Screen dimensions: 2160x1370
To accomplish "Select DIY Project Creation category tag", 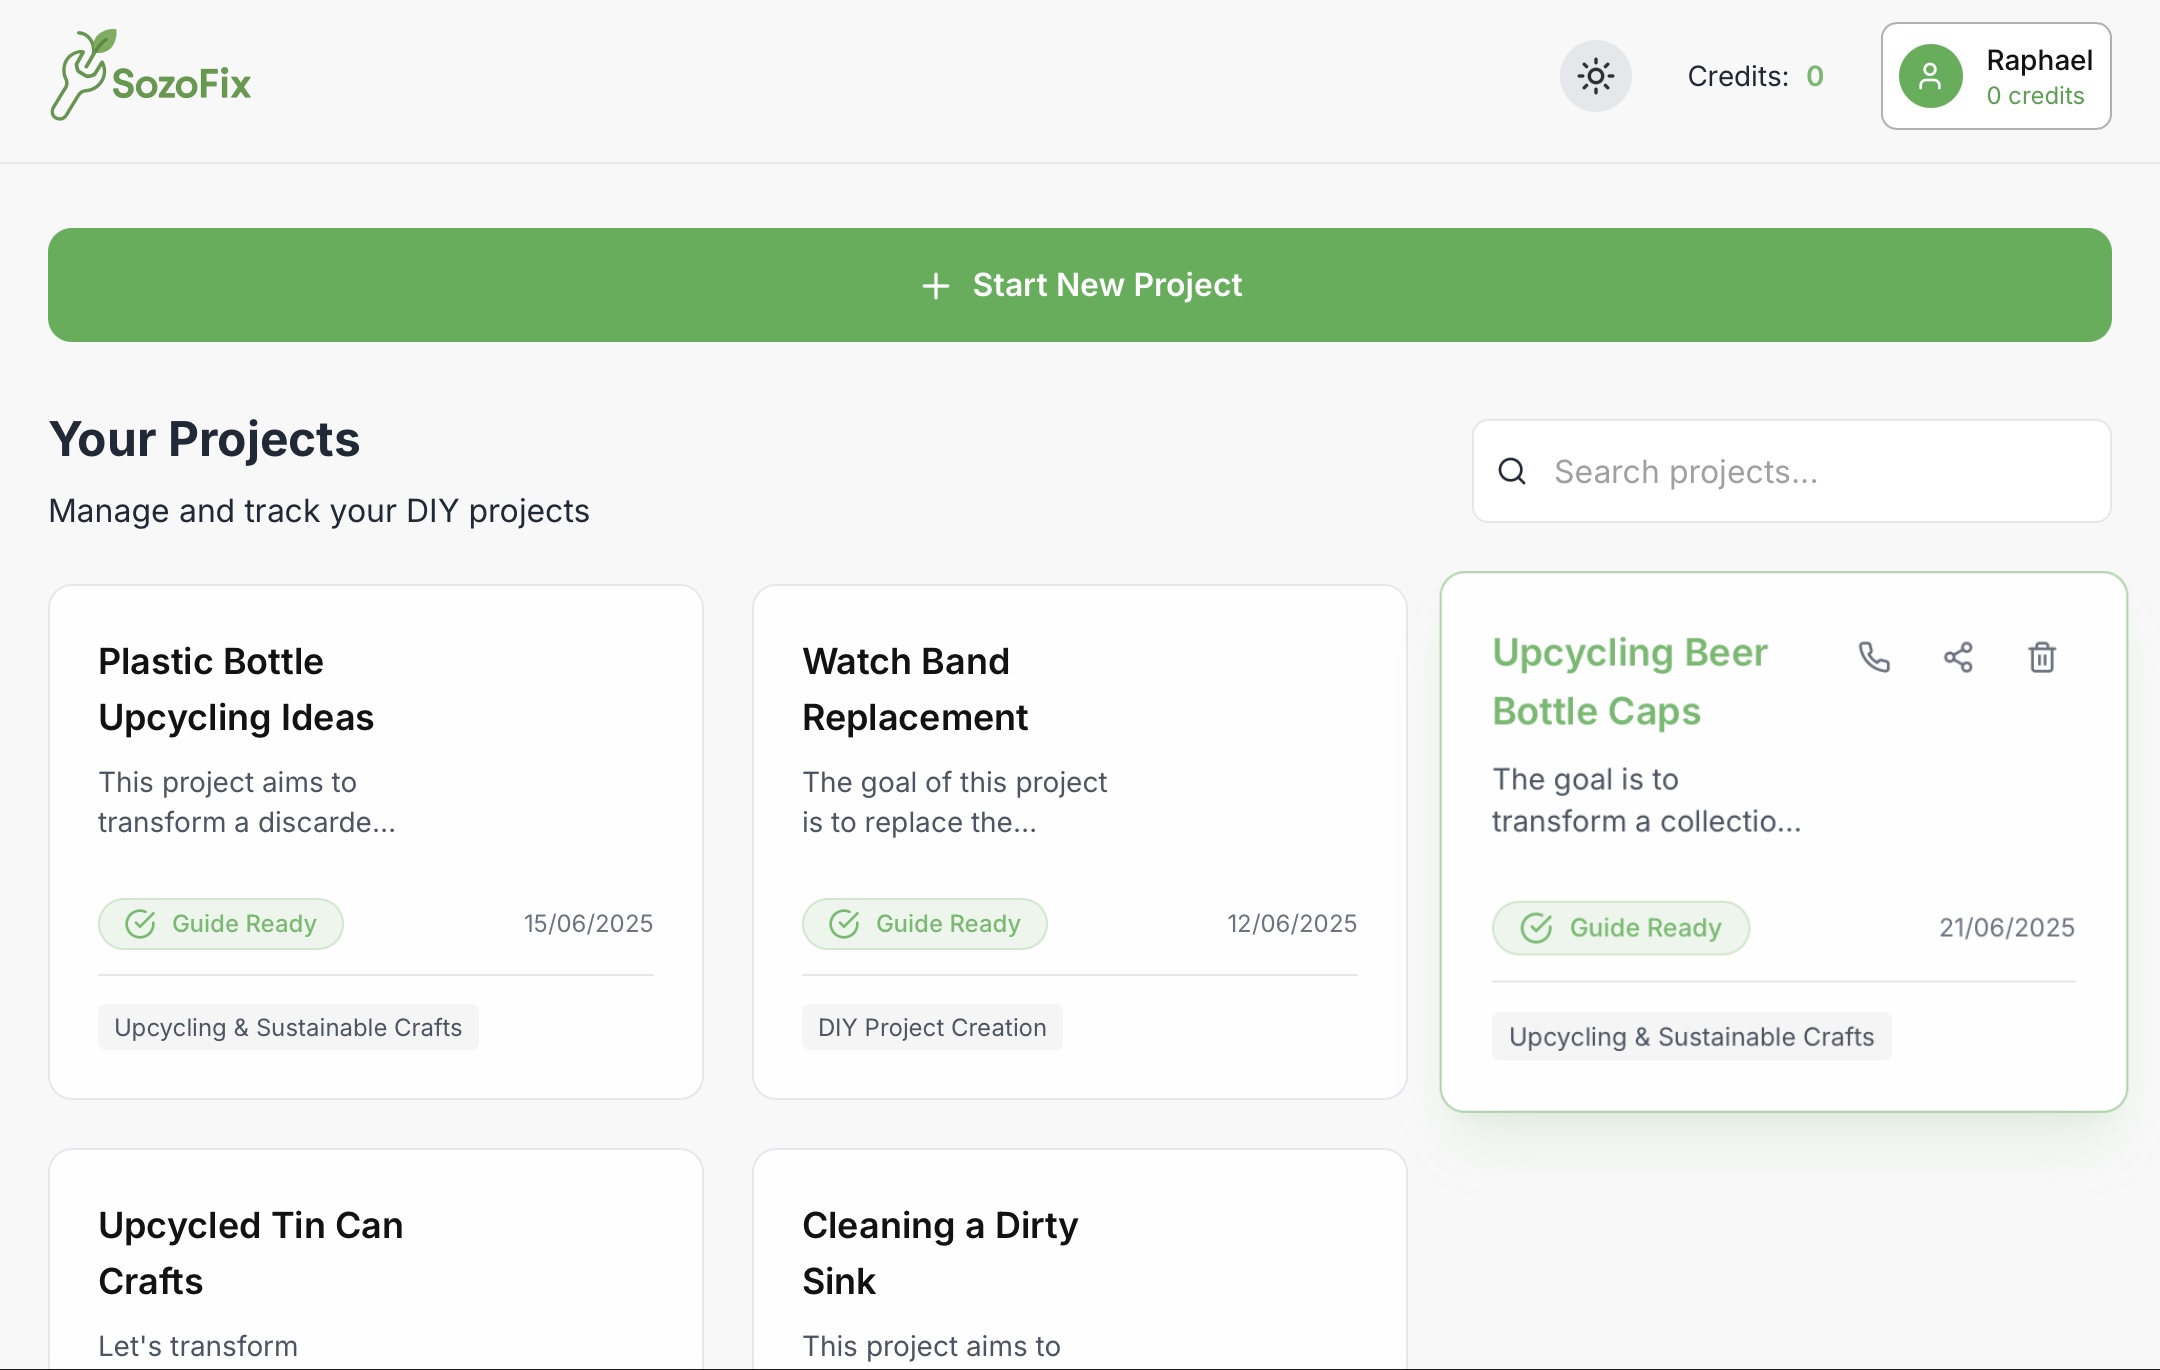I will click(x=932, y=1028).
